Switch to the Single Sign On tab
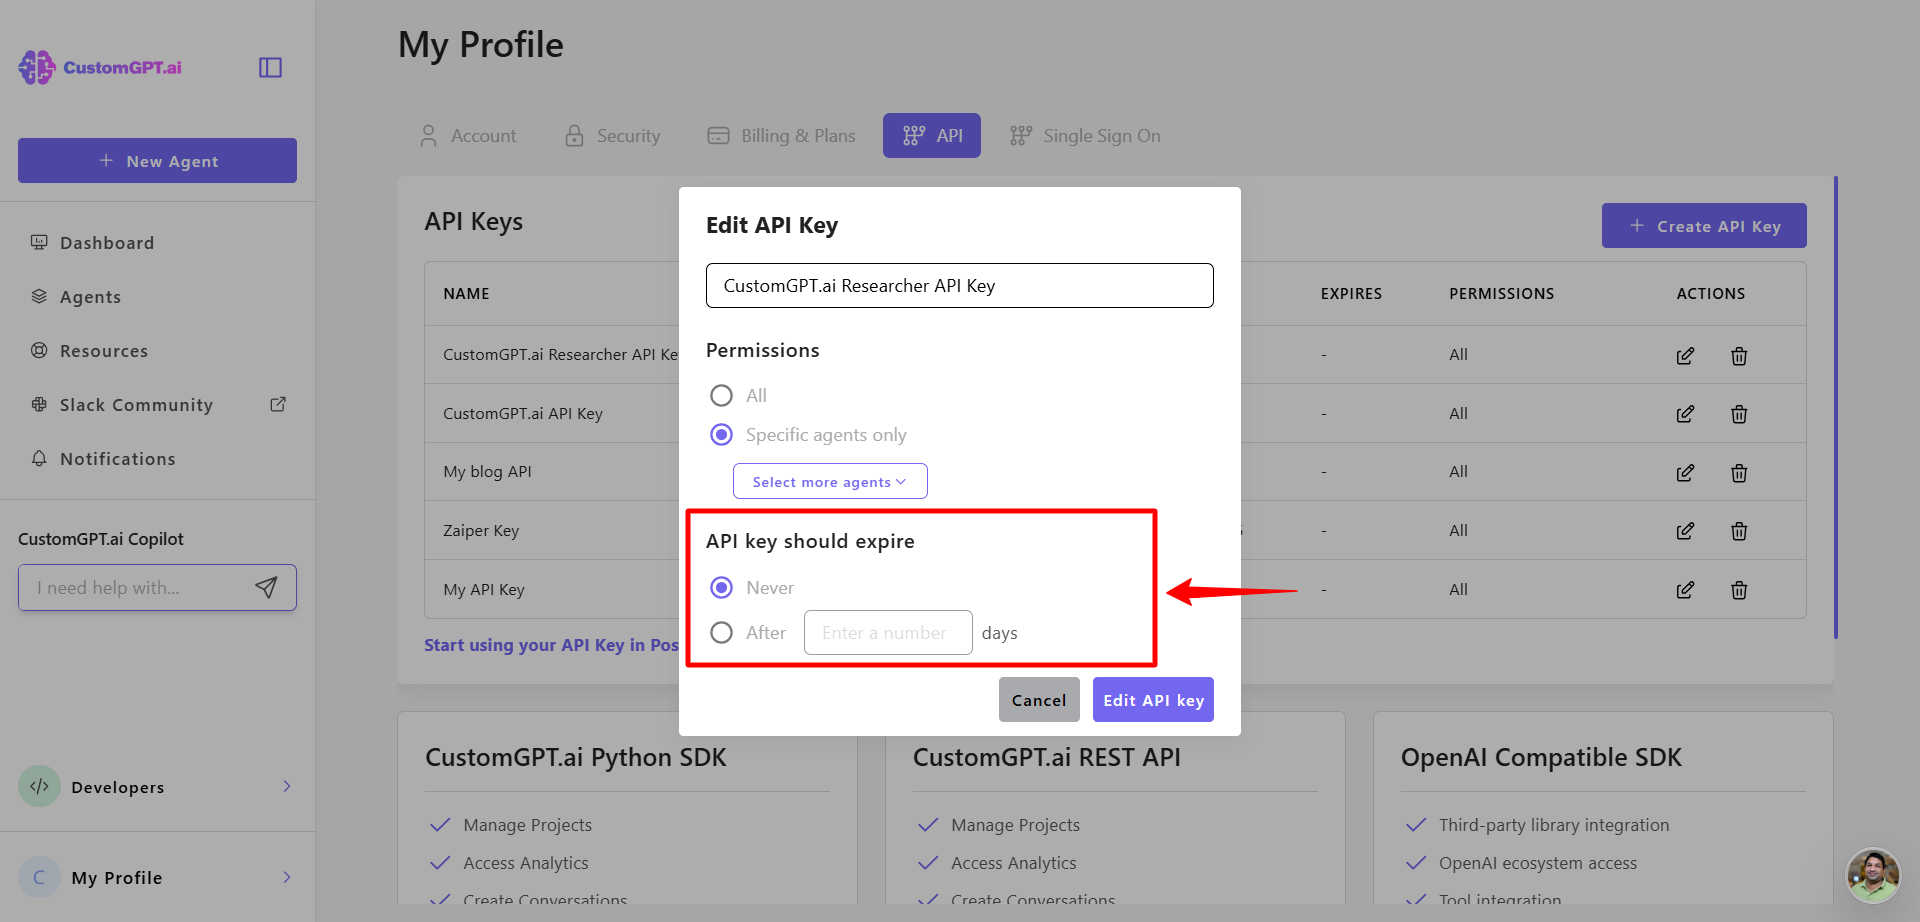 click(1085, 136)
